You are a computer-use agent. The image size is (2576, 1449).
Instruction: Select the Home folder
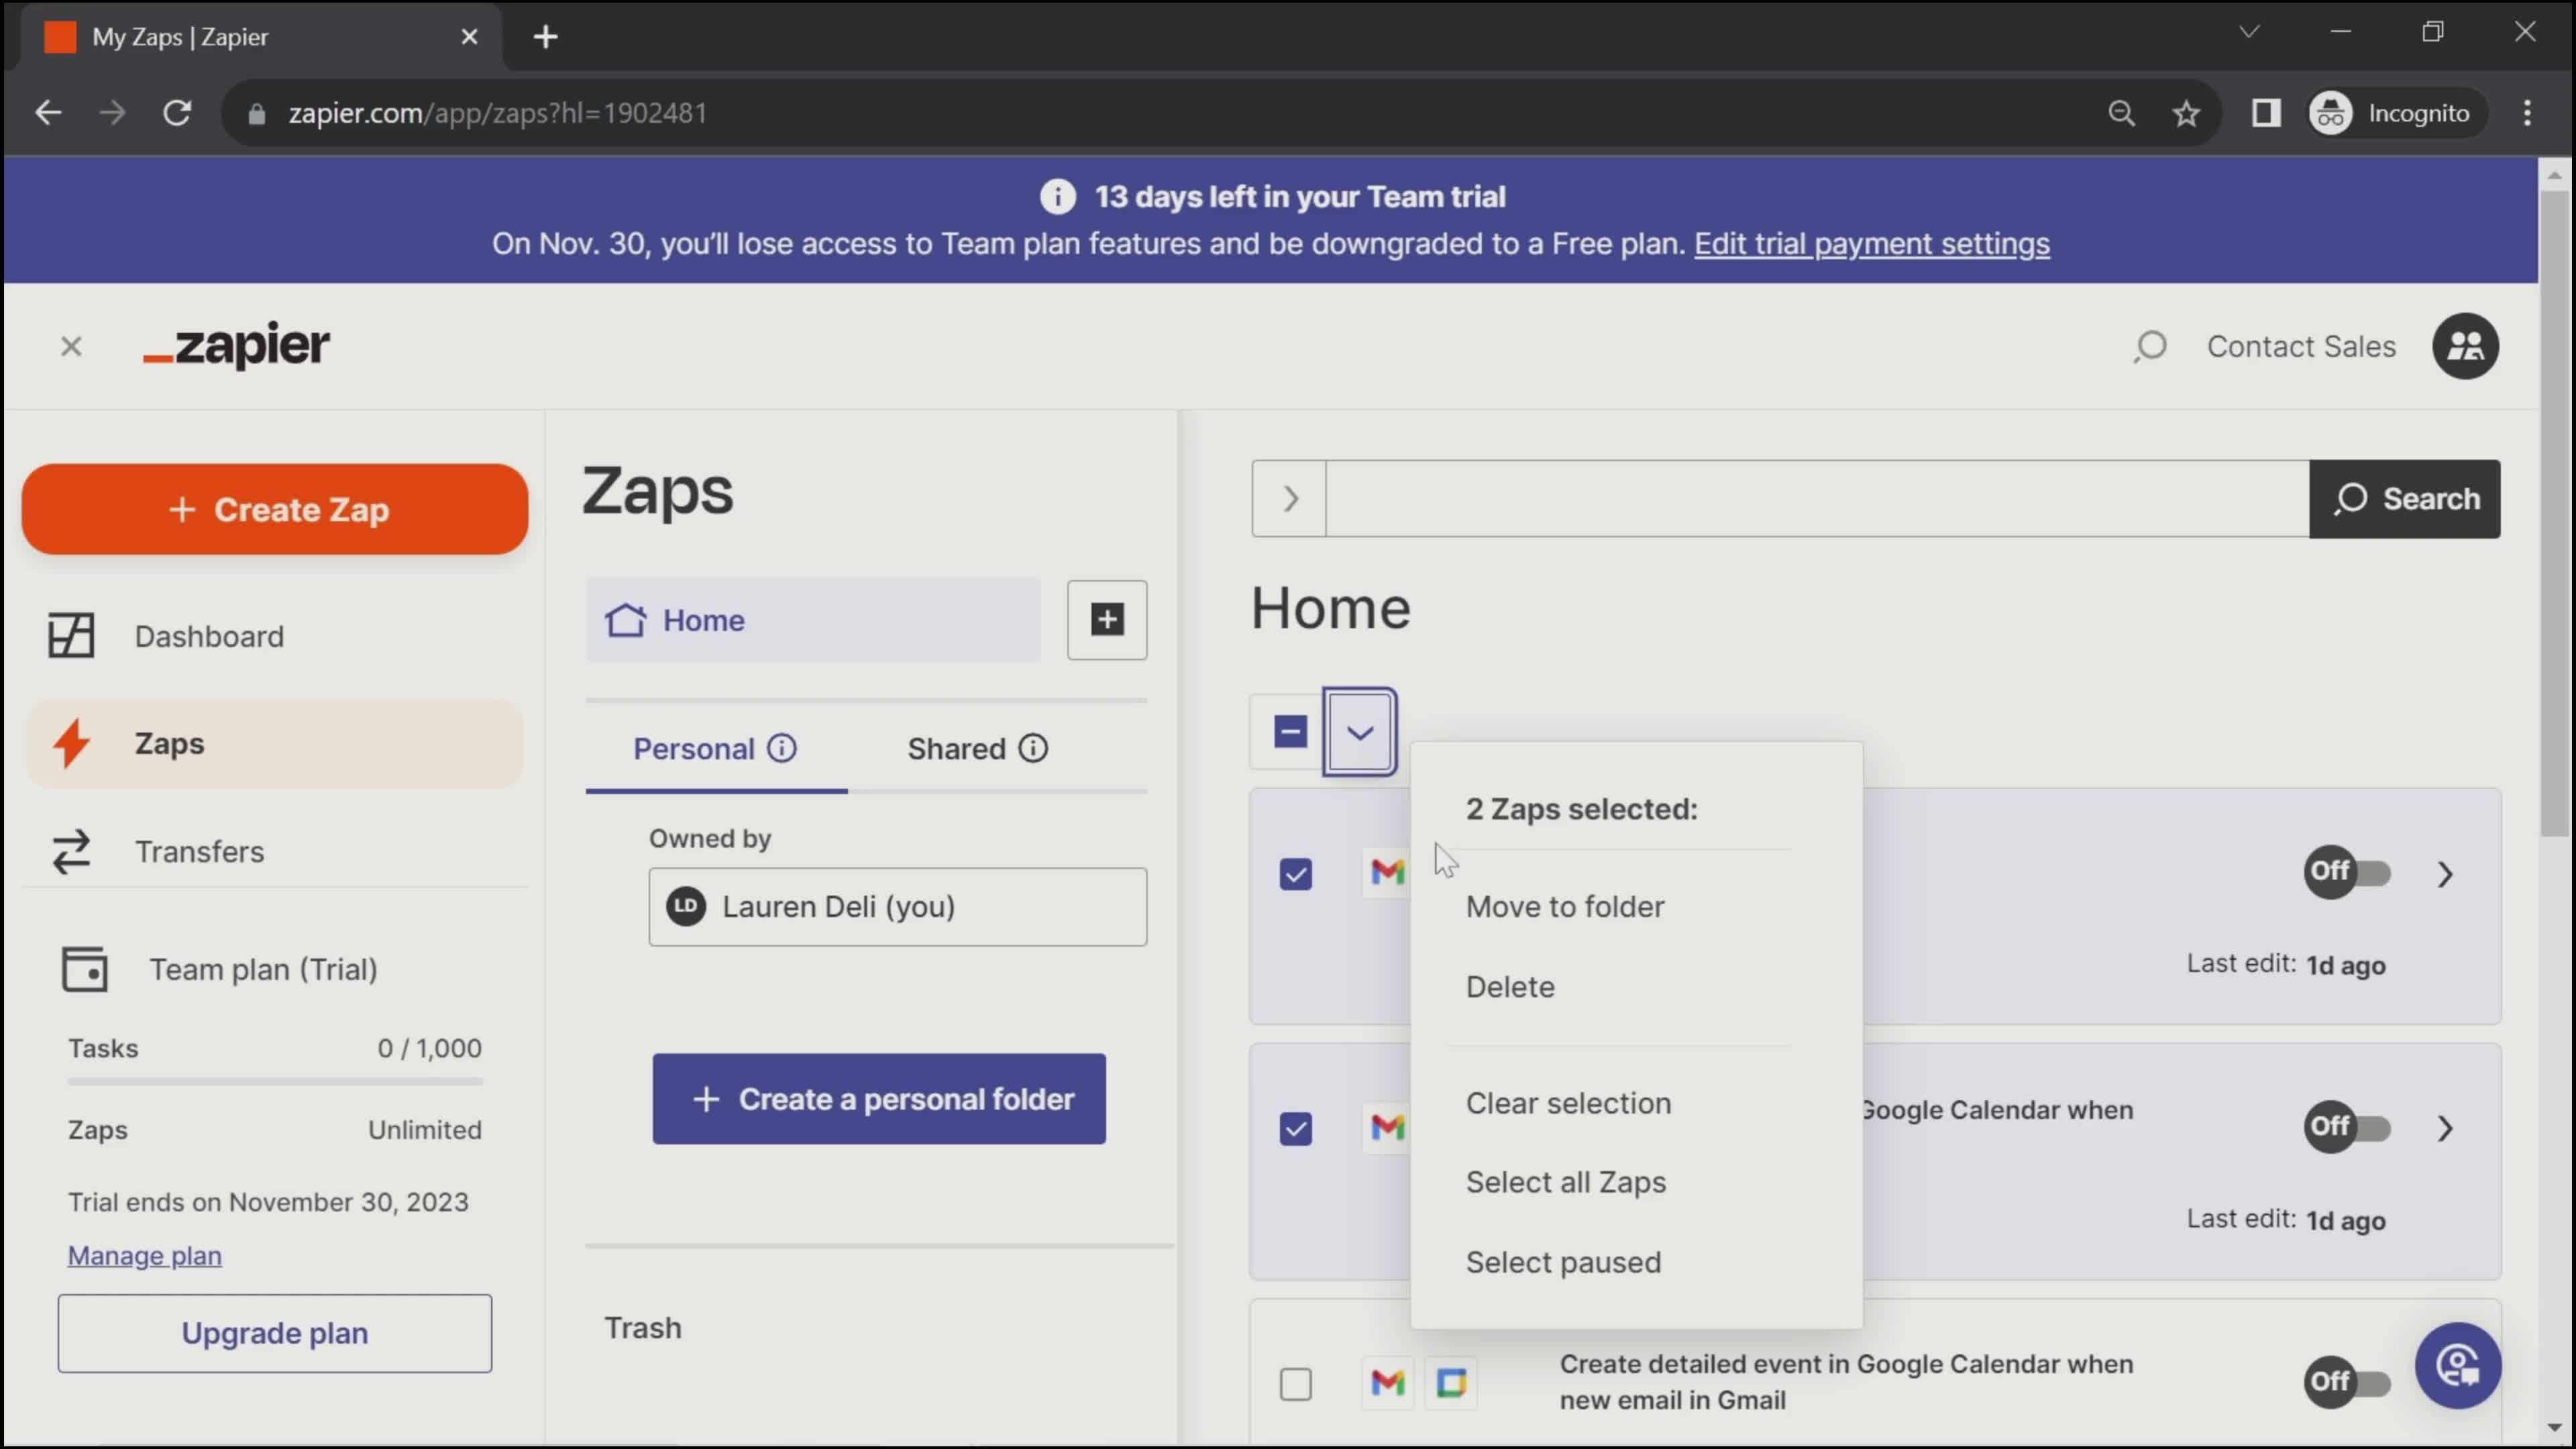813,620
